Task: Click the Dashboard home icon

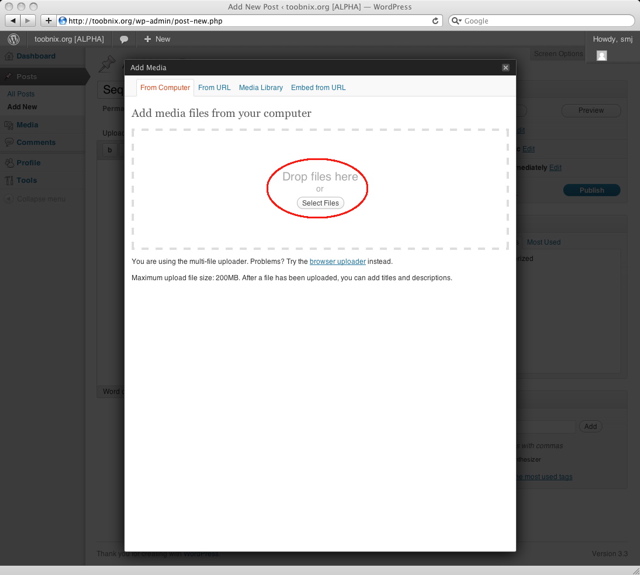Action: click(9, 56)
